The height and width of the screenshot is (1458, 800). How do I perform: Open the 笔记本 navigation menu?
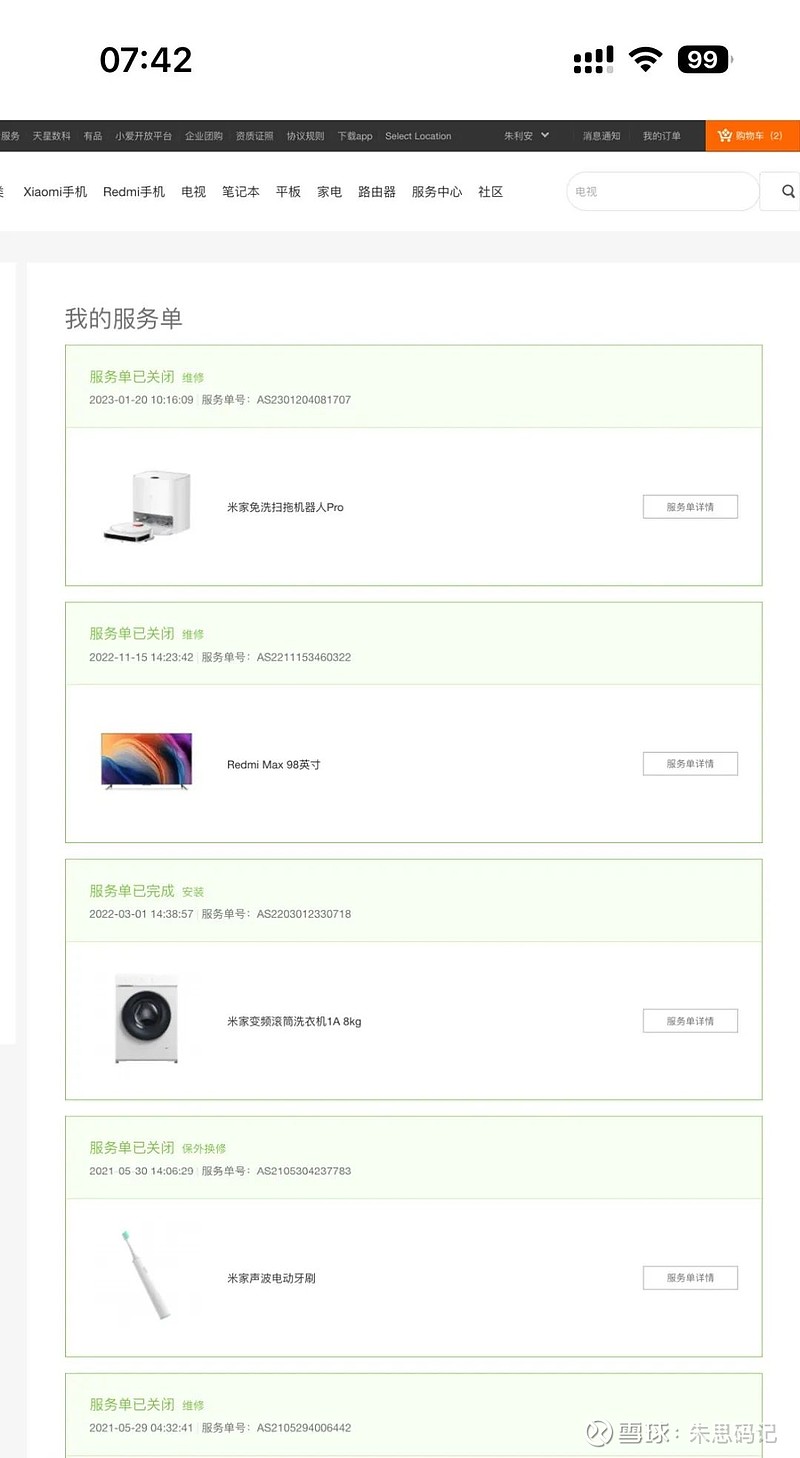(x=240, y=192)
